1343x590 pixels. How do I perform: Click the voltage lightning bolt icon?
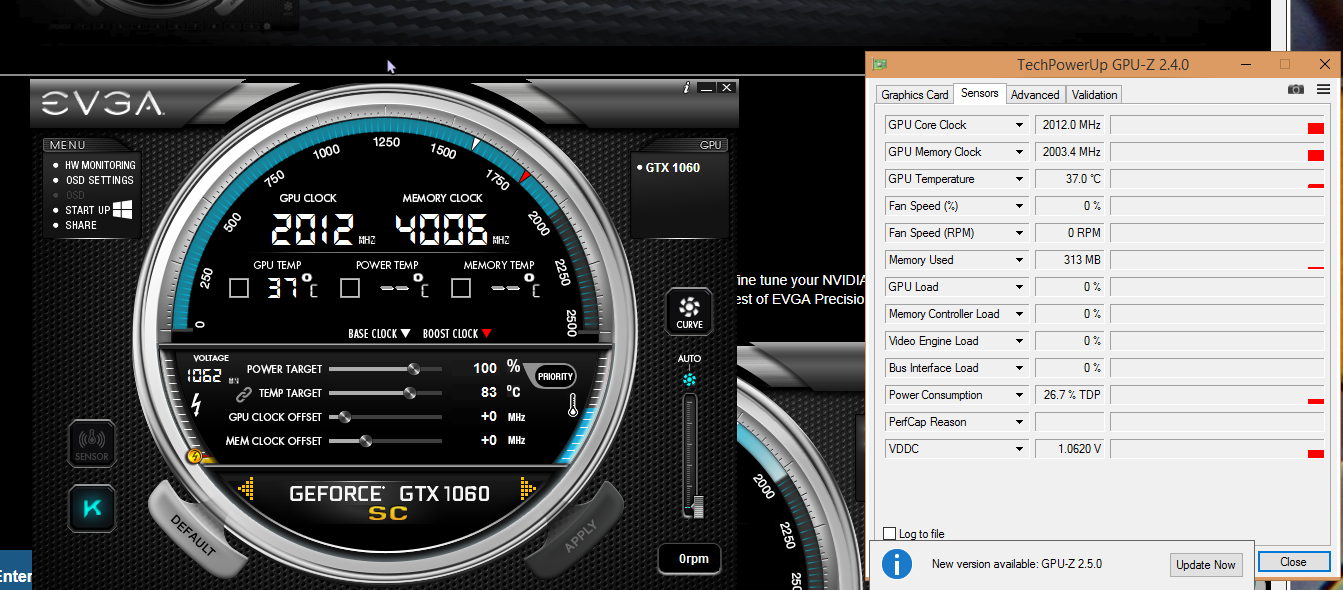(x=197, y=403)
